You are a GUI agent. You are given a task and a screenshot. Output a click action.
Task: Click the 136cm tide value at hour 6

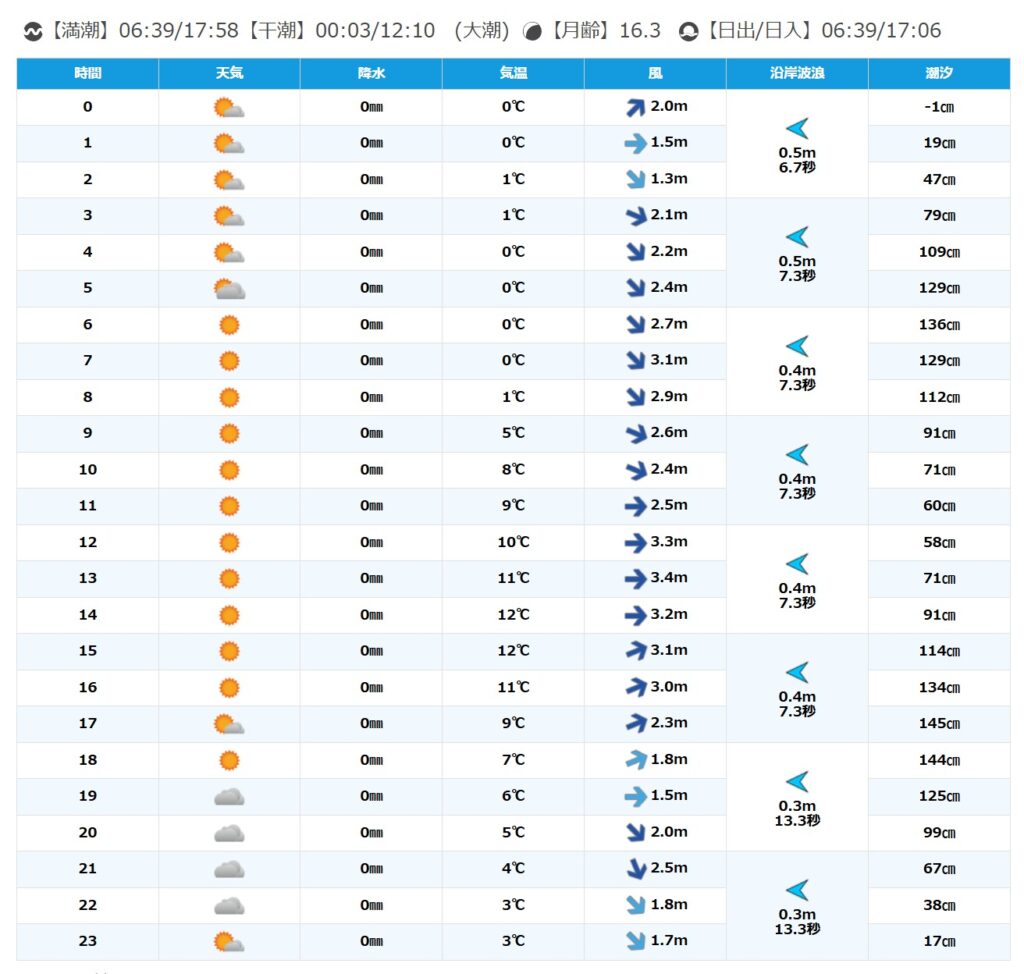coord(939,325)
